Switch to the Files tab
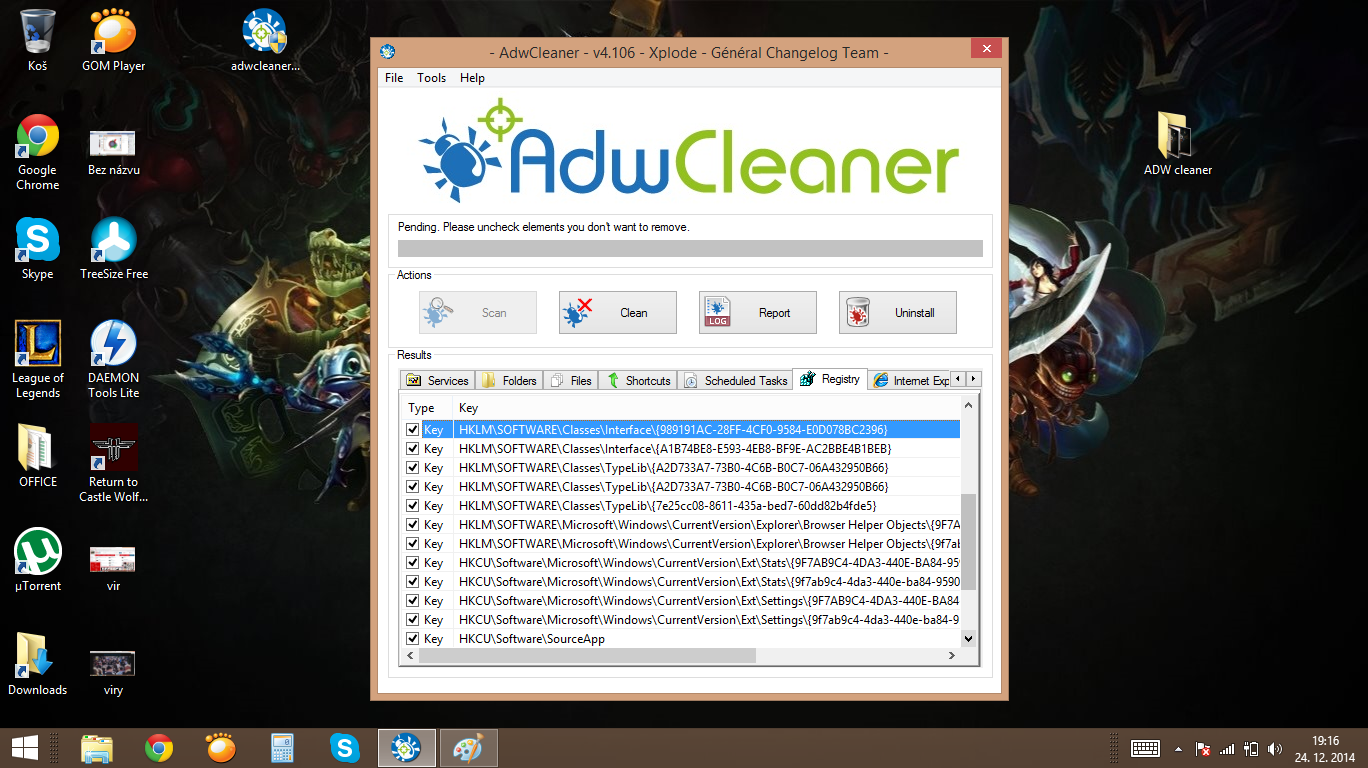The image size is (1368, 768). point(572,380)
